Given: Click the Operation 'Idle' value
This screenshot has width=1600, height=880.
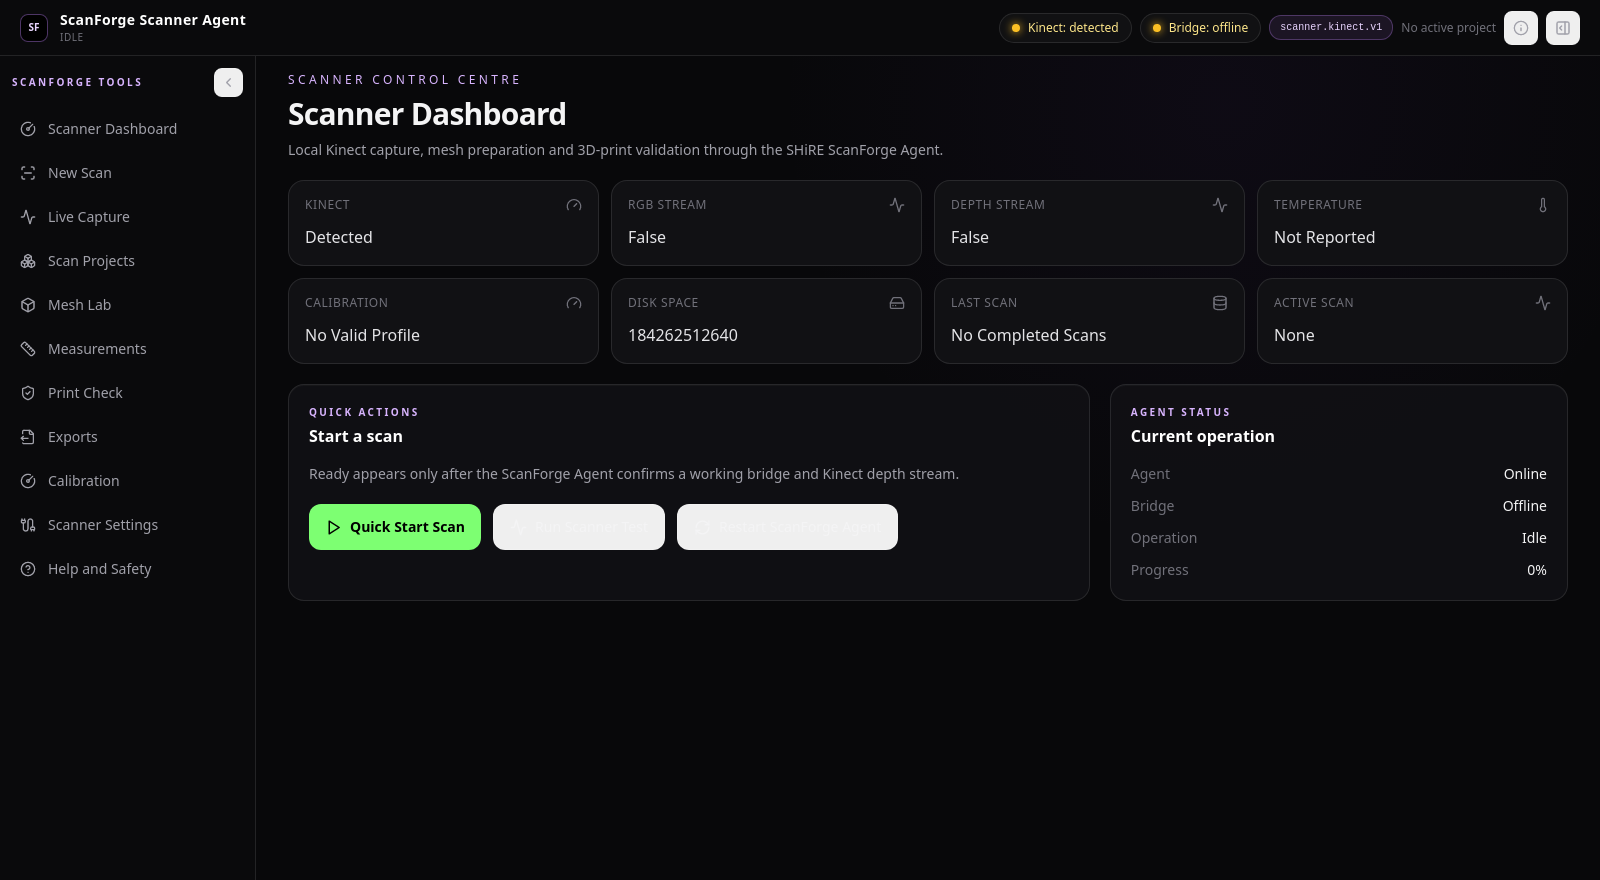Looking at the screenshot, I should pos(1534,538).
